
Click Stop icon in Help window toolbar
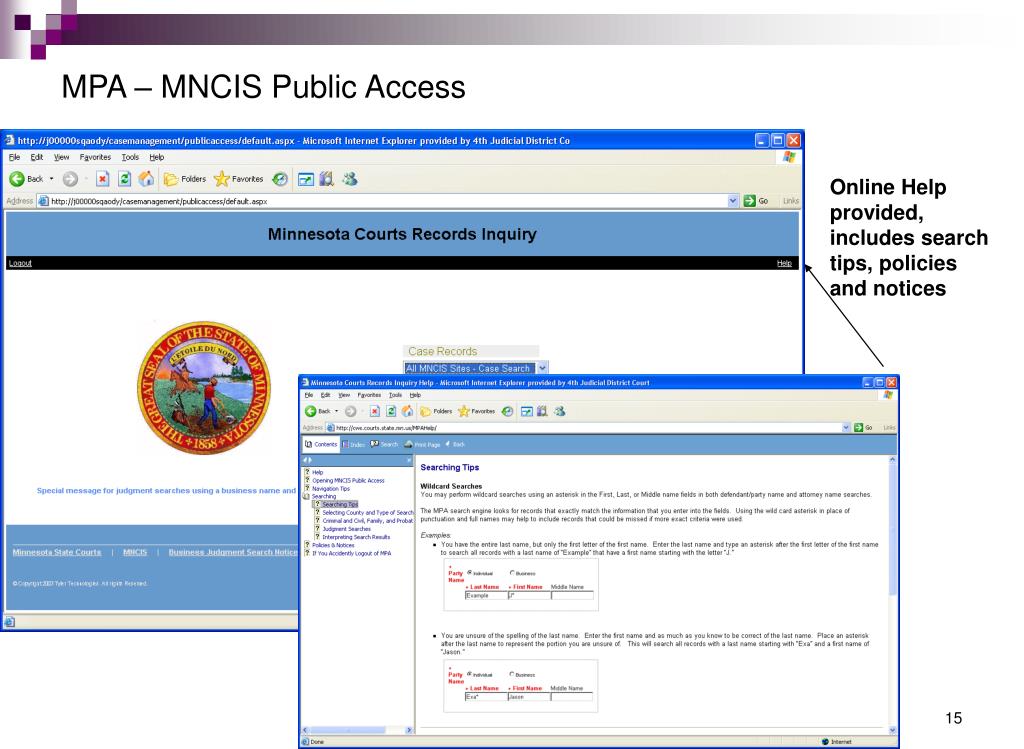374,411
